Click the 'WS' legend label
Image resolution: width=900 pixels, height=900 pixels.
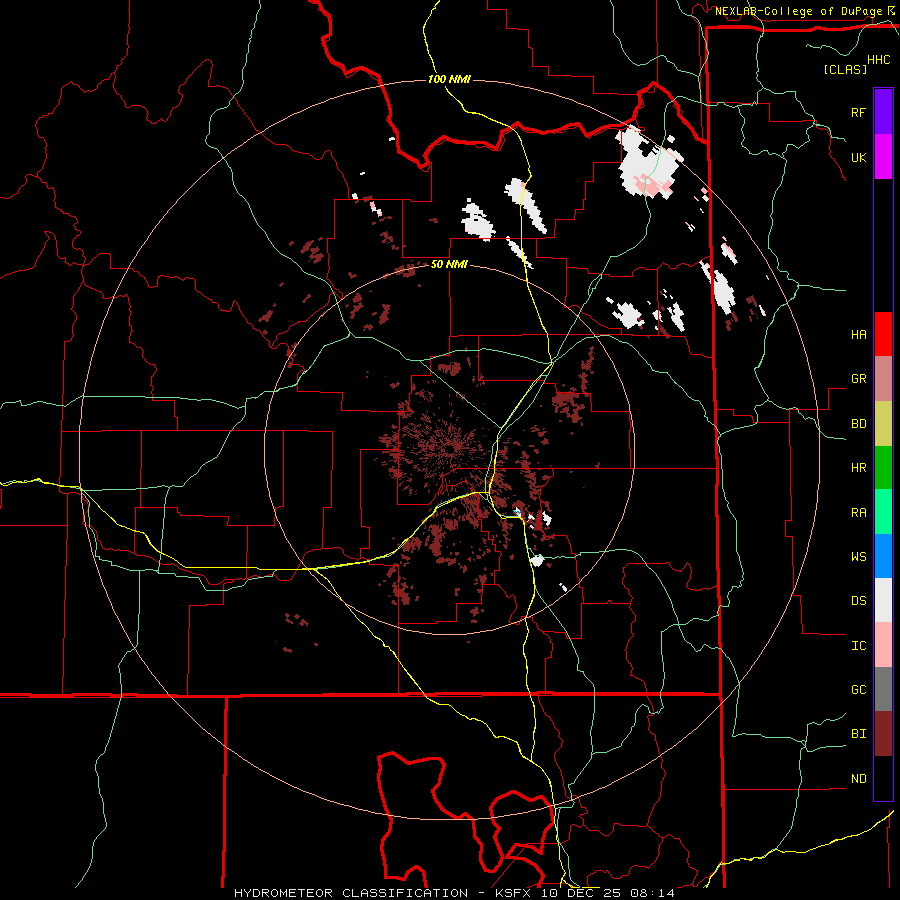click(x=858, y=556)
